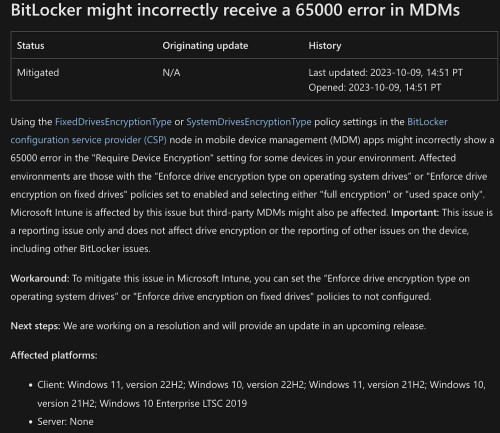Open the SystemDrivesEncryptionType policy link
This screenshot has width=500, height=433.
[x=249, y=122]
